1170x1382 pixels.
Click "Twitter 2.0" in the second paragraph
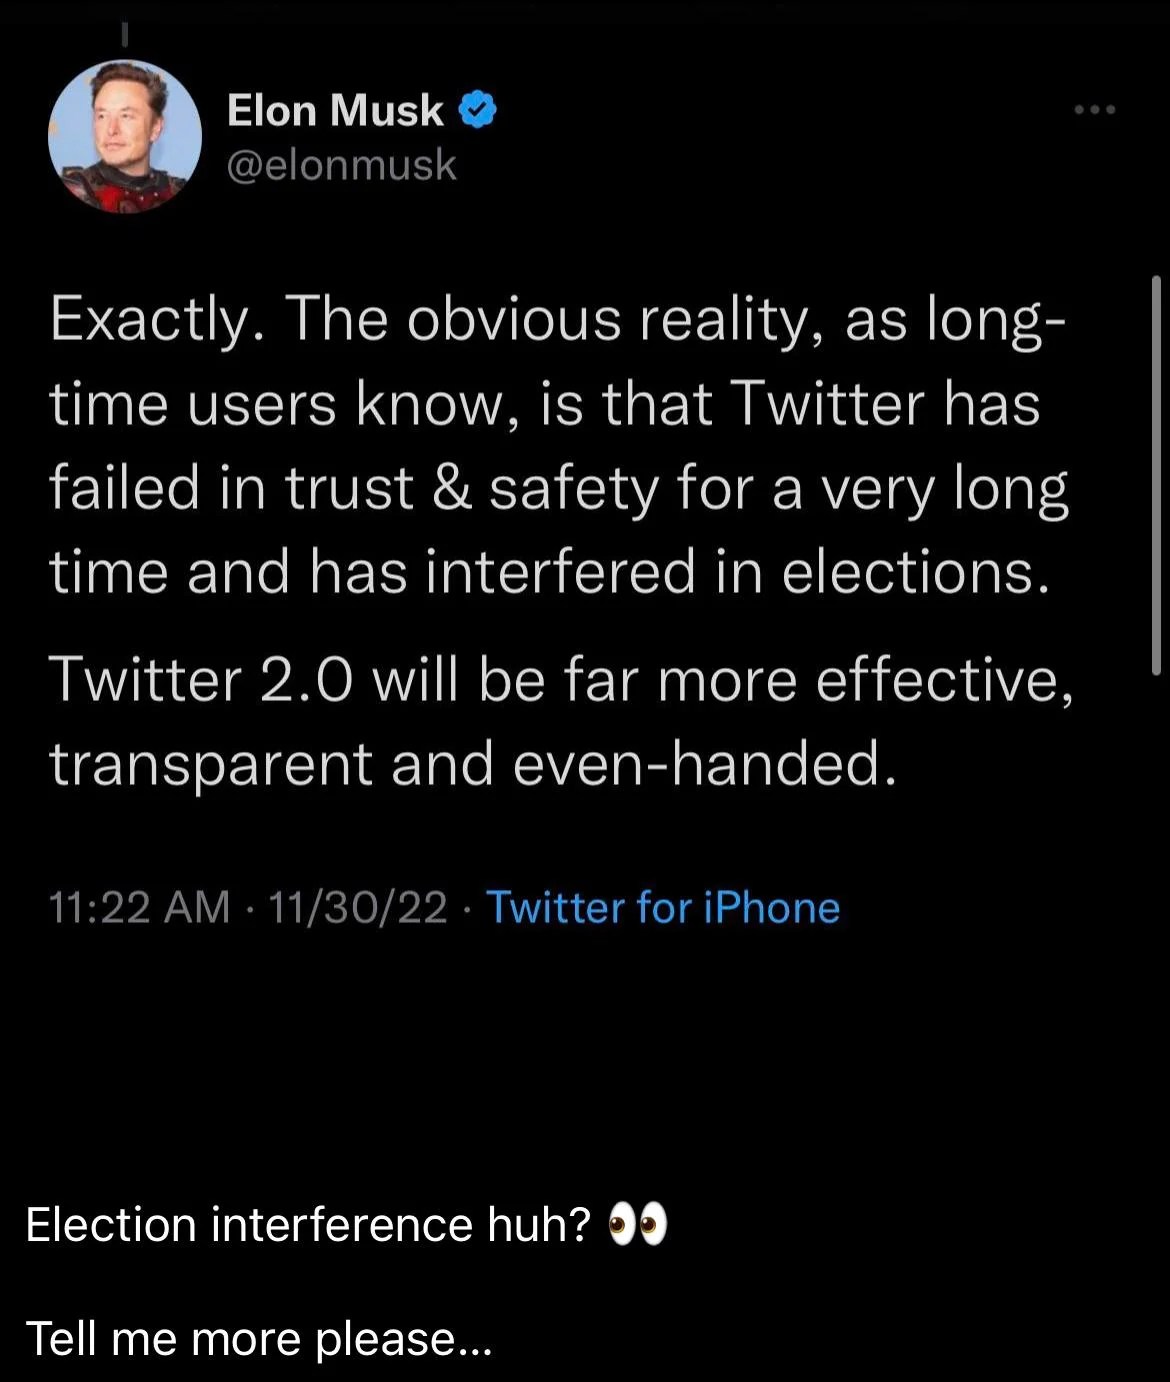202,680
